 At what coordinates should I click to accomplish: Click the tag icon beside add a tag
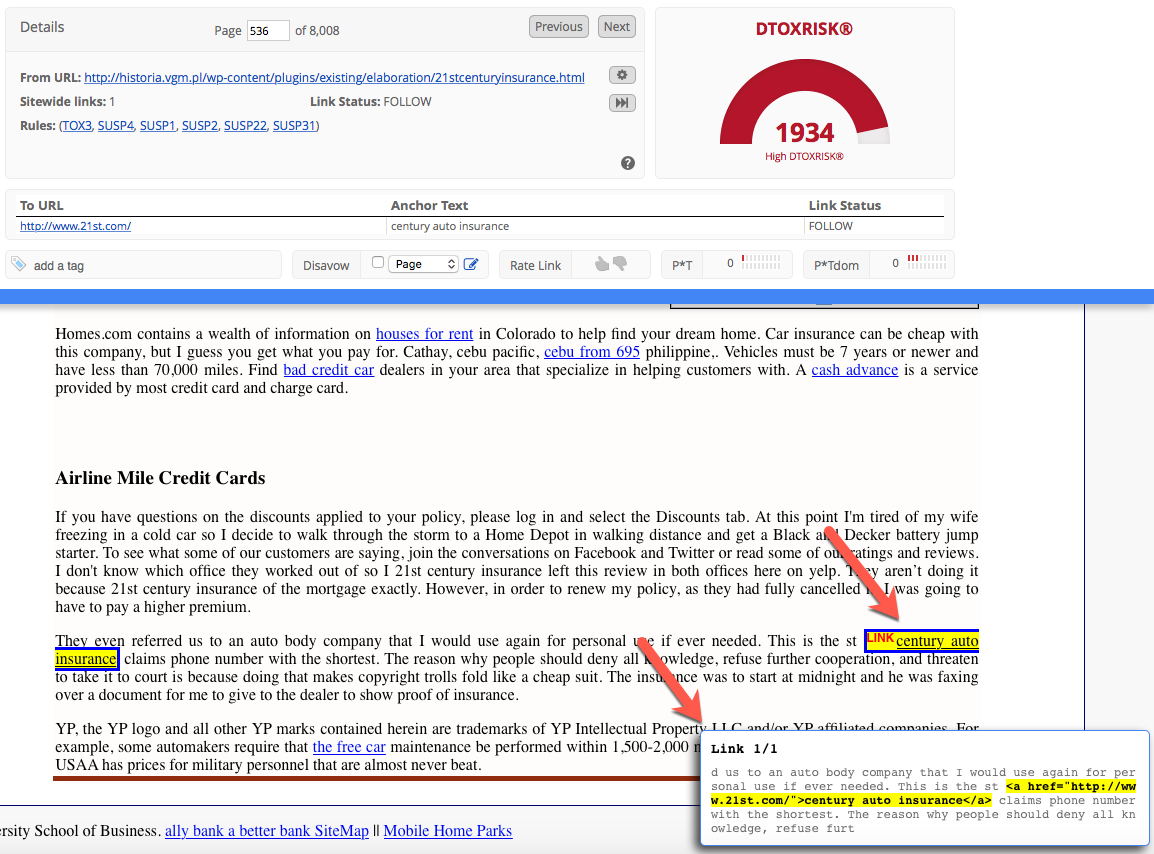[19, 264]
